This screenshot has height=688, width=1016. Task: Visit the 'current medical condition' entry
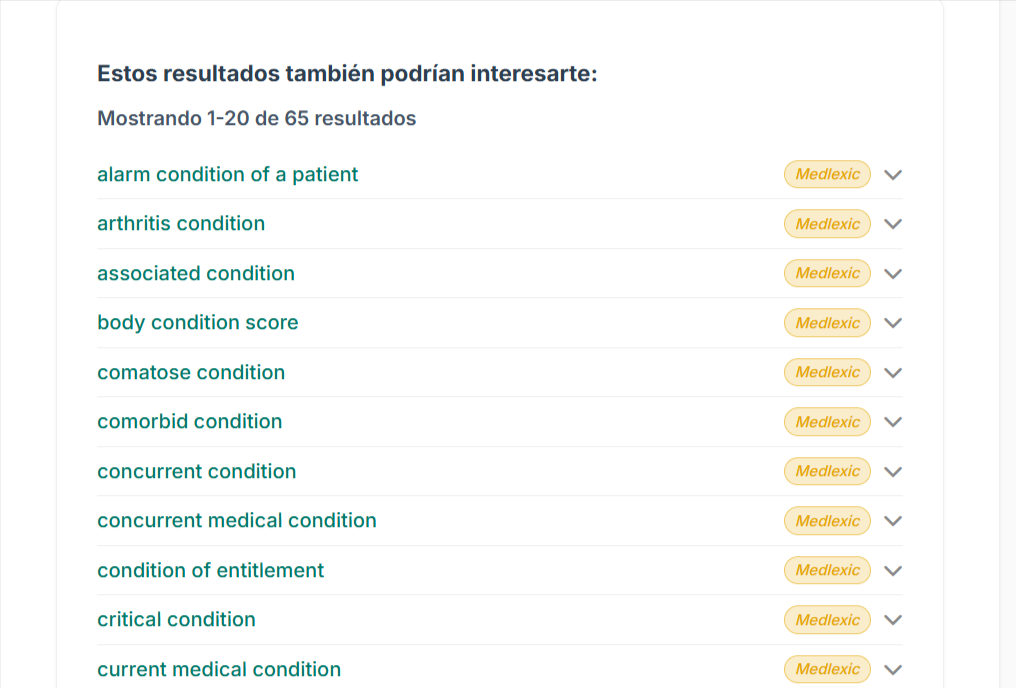click(219, 670)
